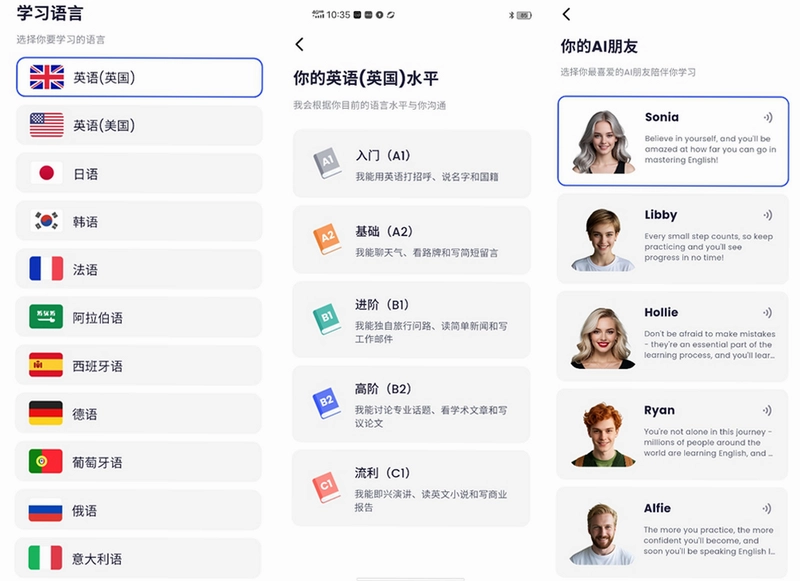Select the 进阶 (B1) level card
Screen dimensions: 800x581
pyautogui.click(x=411, y=320)
